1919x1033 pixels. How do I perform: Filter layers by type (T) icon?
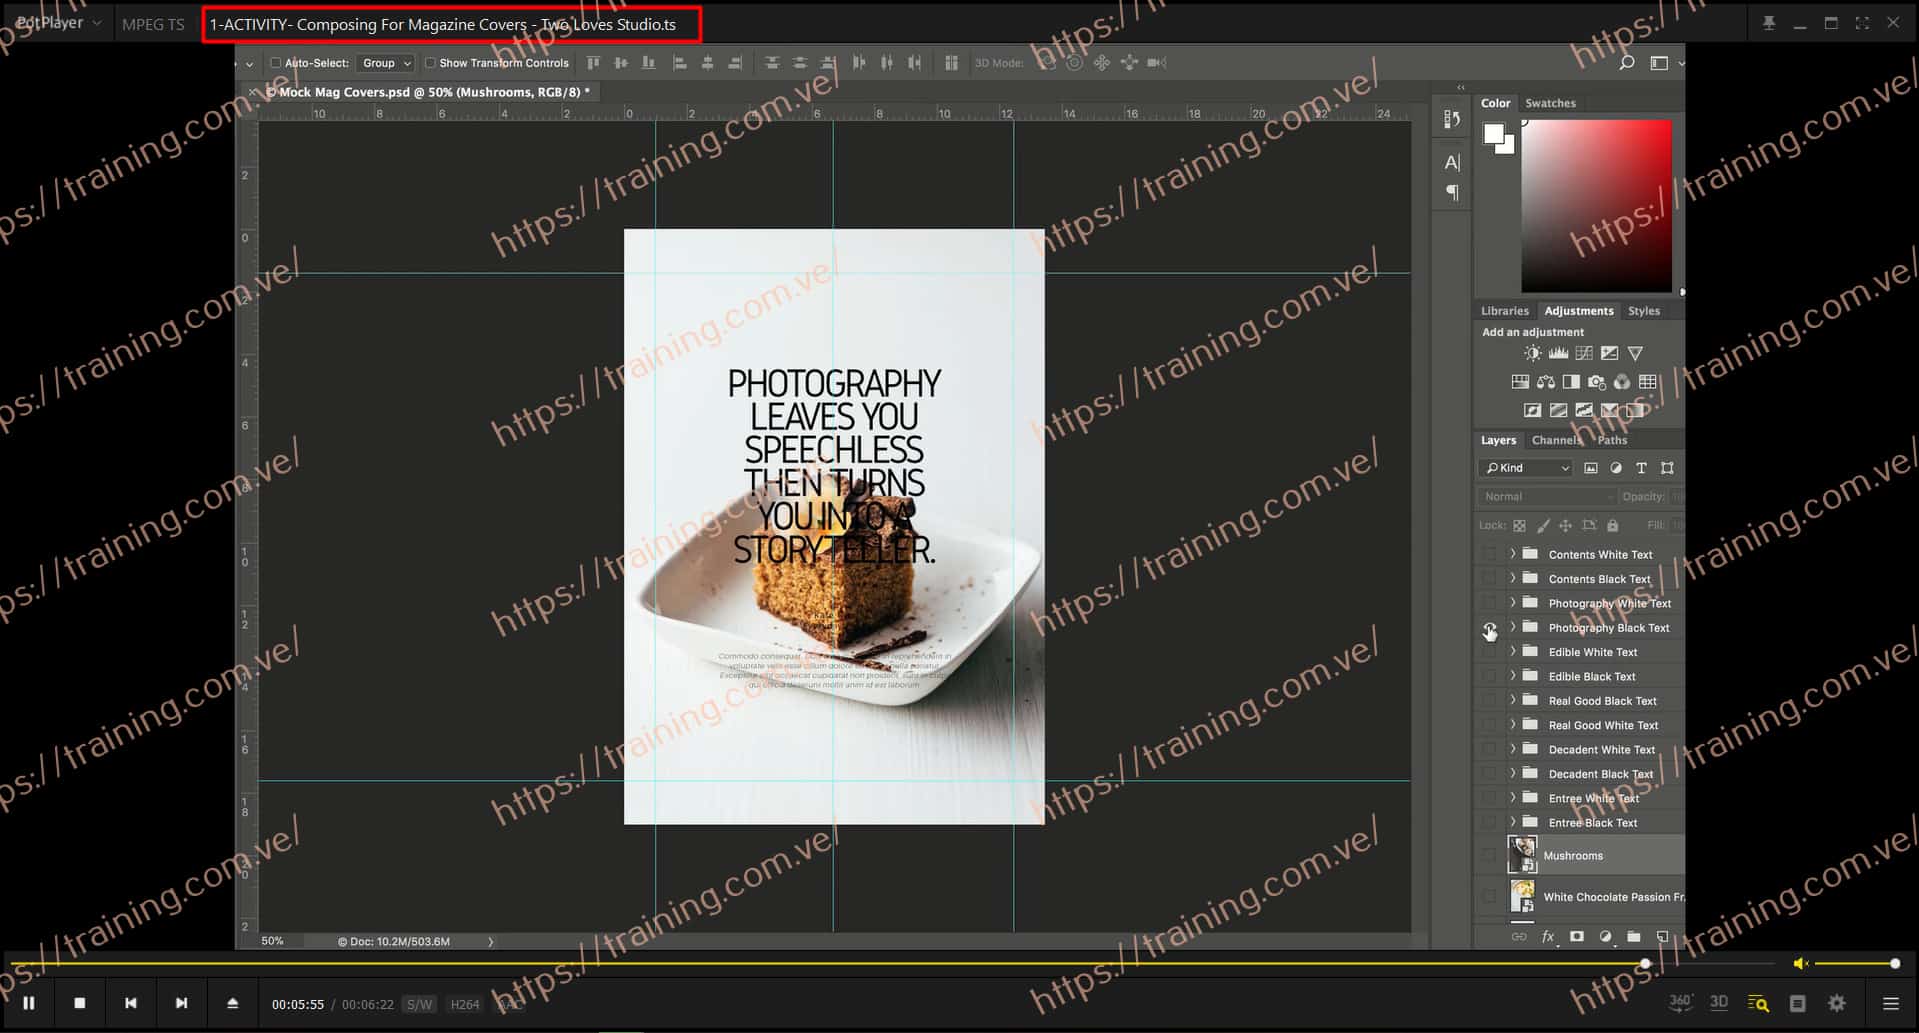click(1641, 468)
